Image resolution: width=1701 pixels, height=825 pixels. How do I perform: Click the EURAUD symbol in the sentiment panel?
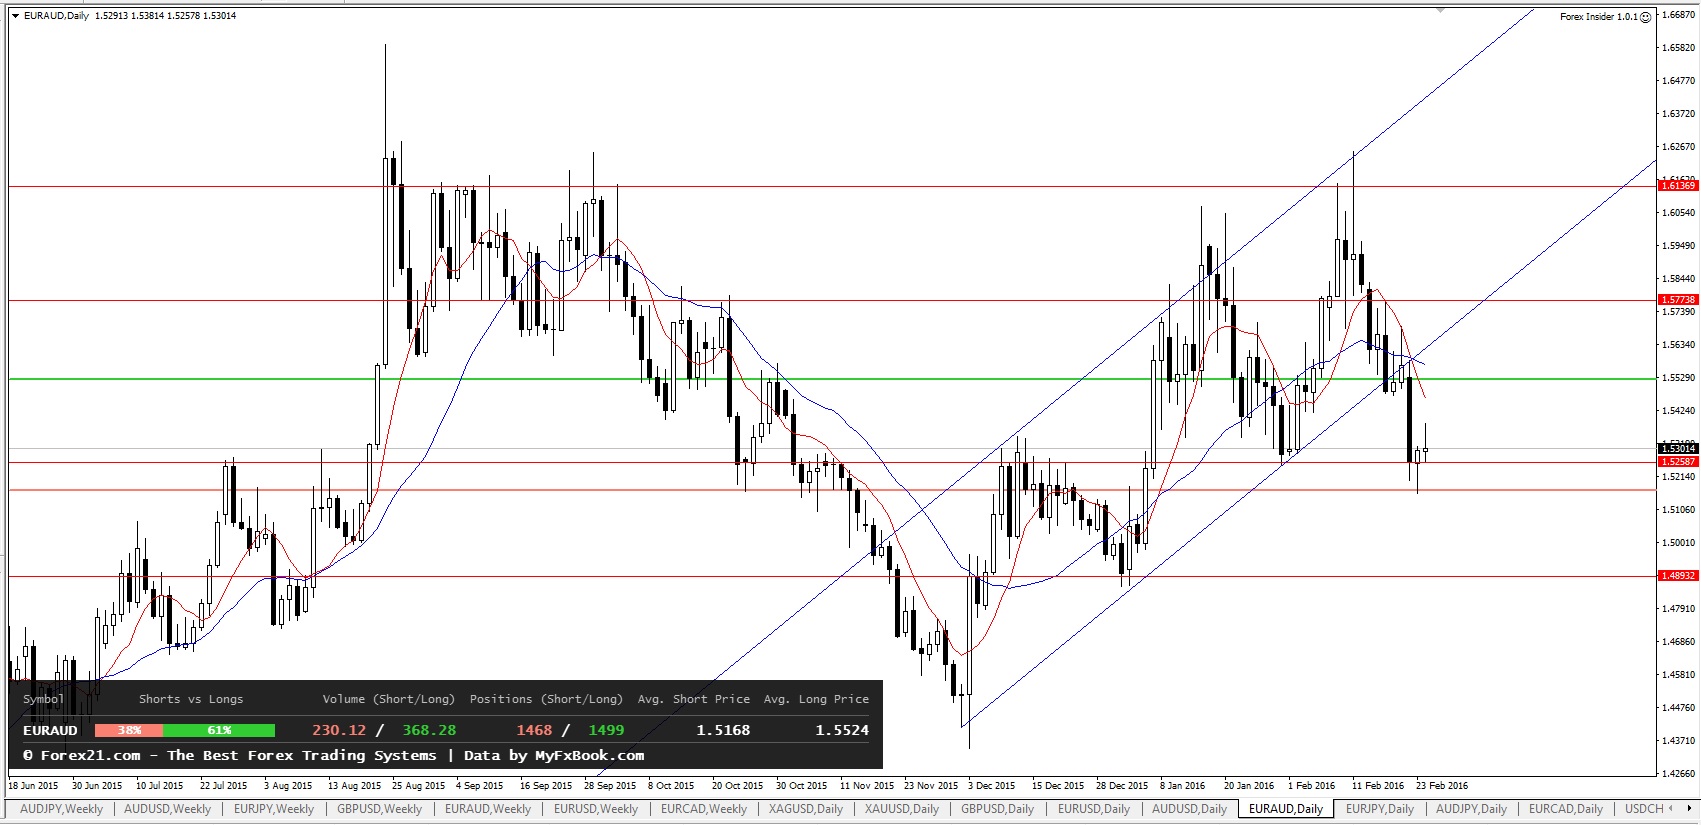coord(50,731)
